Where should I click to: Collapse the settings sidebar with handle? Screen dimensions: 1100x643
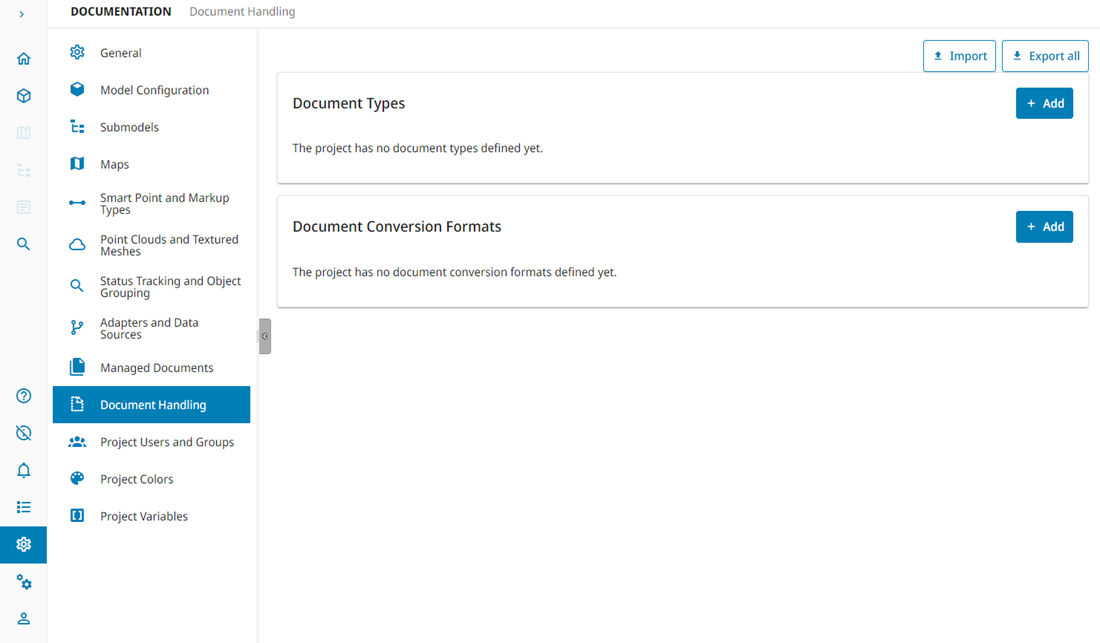264,336
